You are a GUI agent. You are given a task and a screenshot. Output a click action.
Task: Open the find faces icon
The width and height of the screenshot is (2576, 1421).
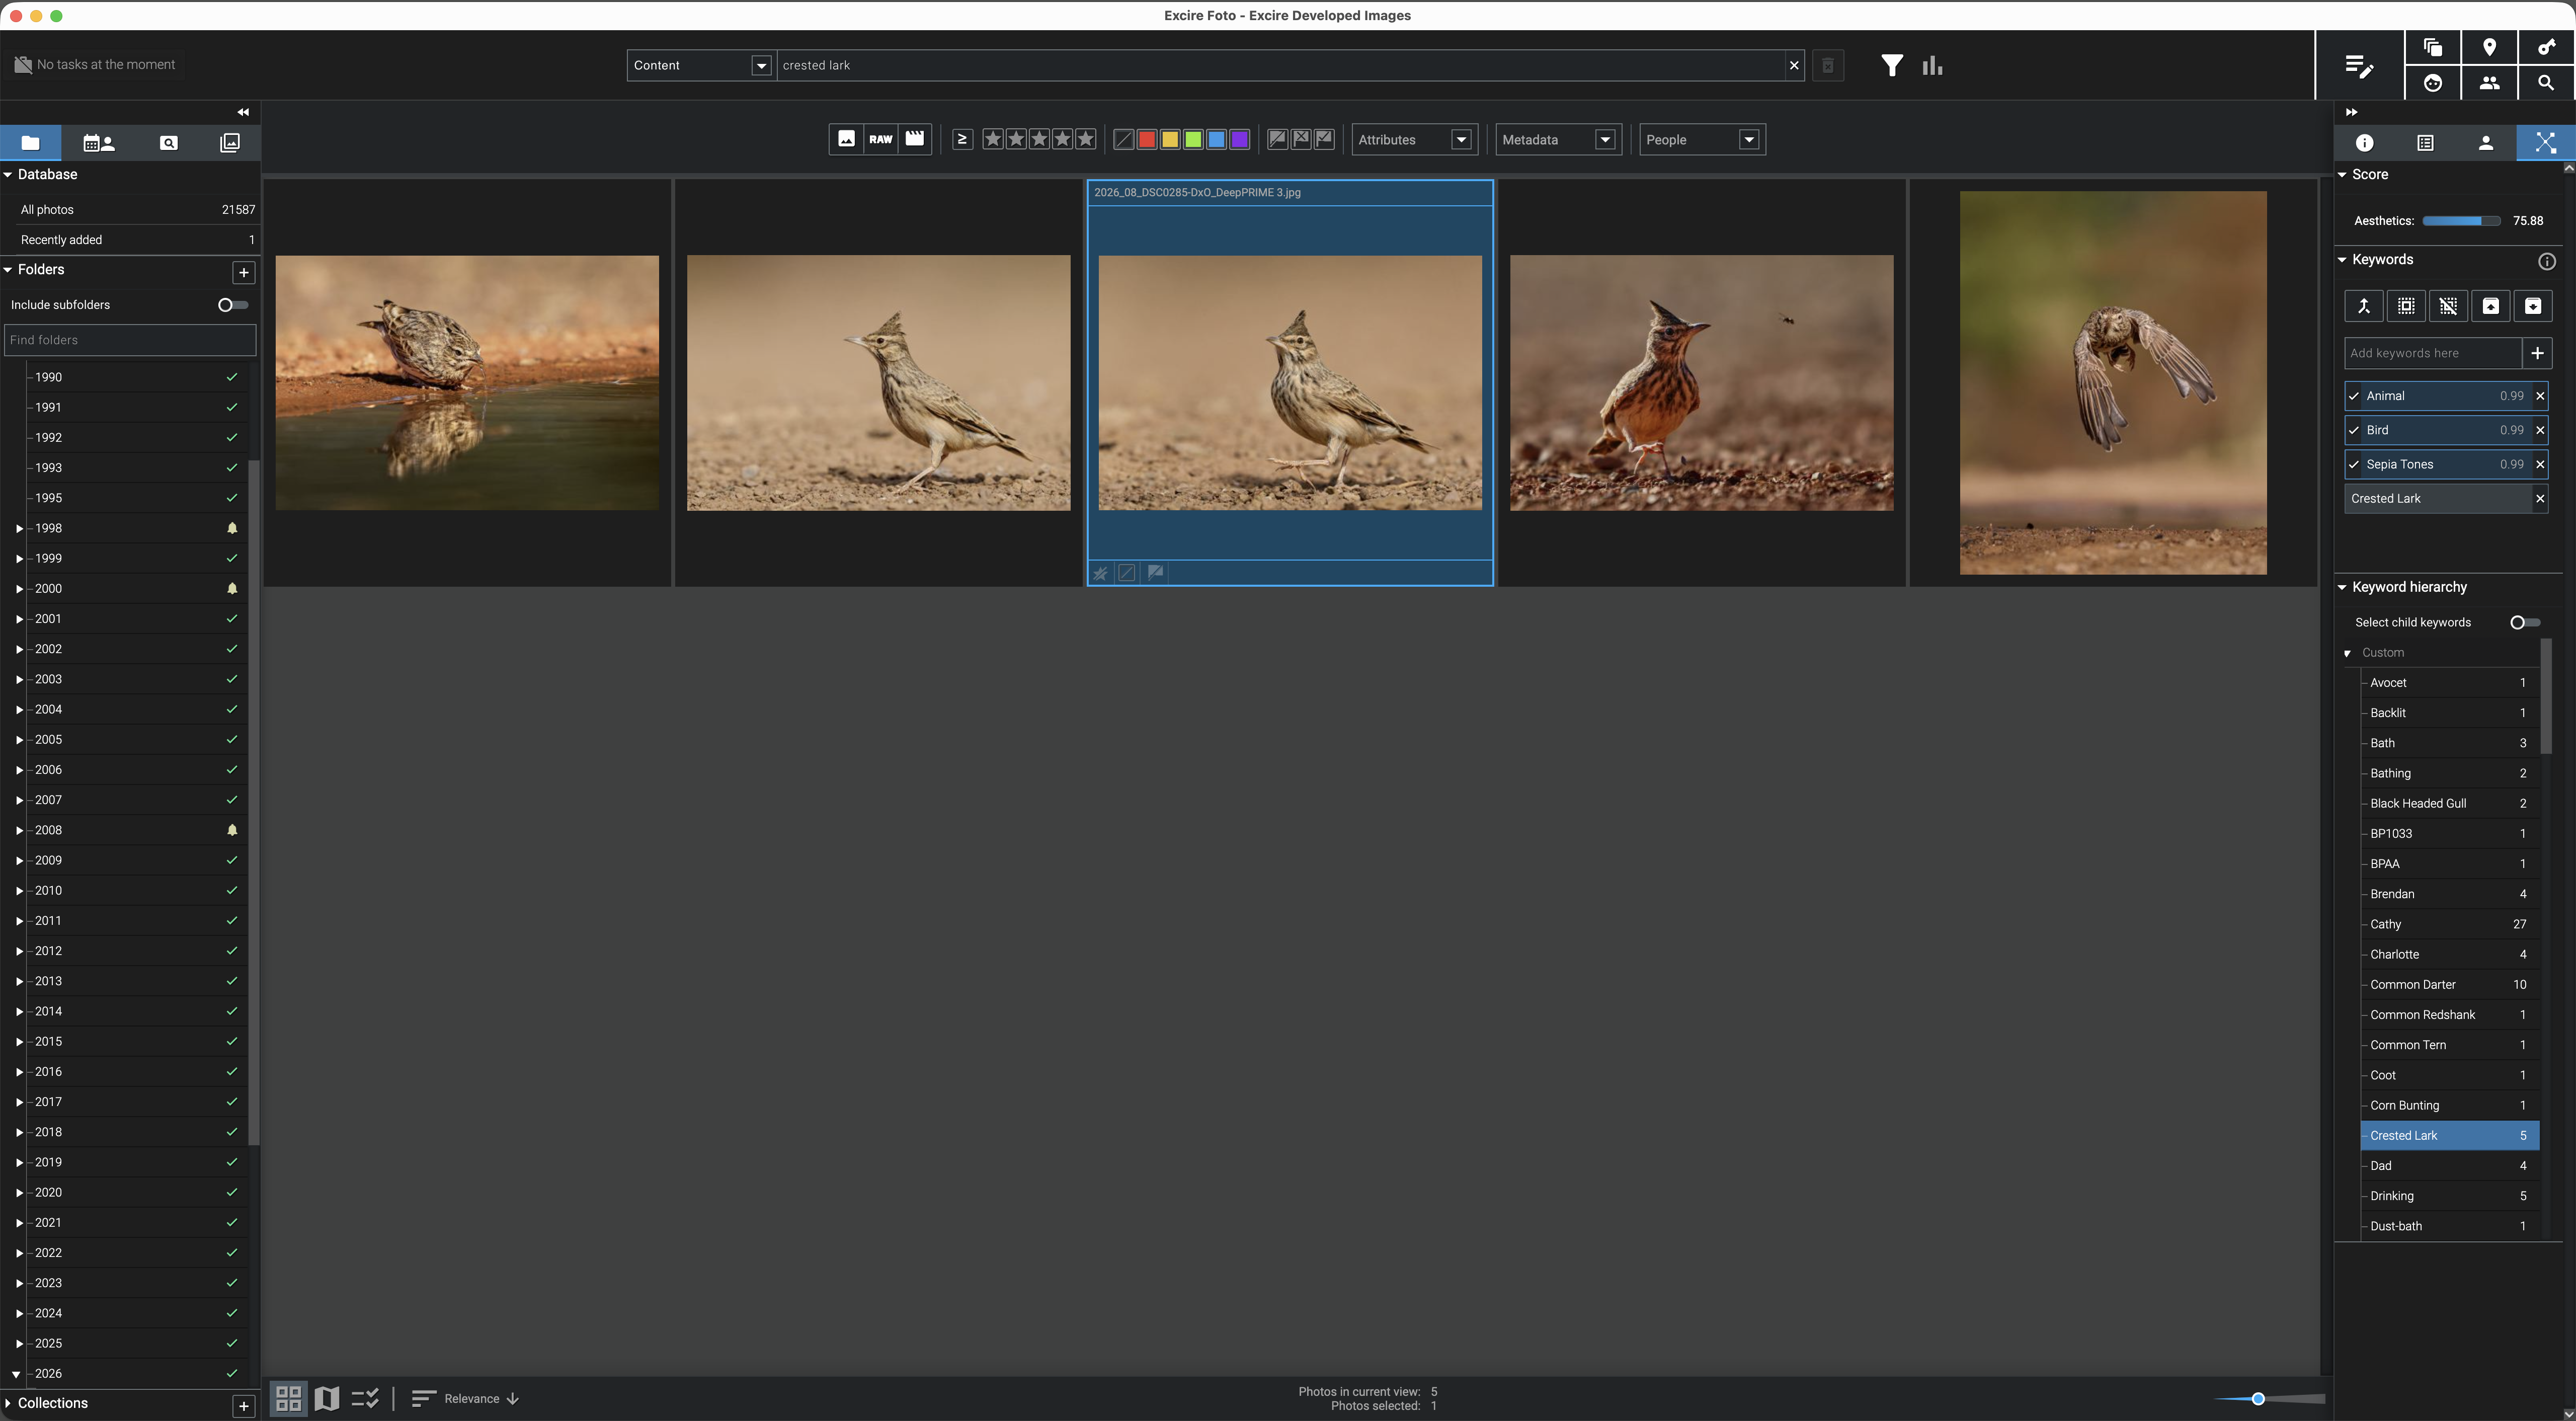2433,83
